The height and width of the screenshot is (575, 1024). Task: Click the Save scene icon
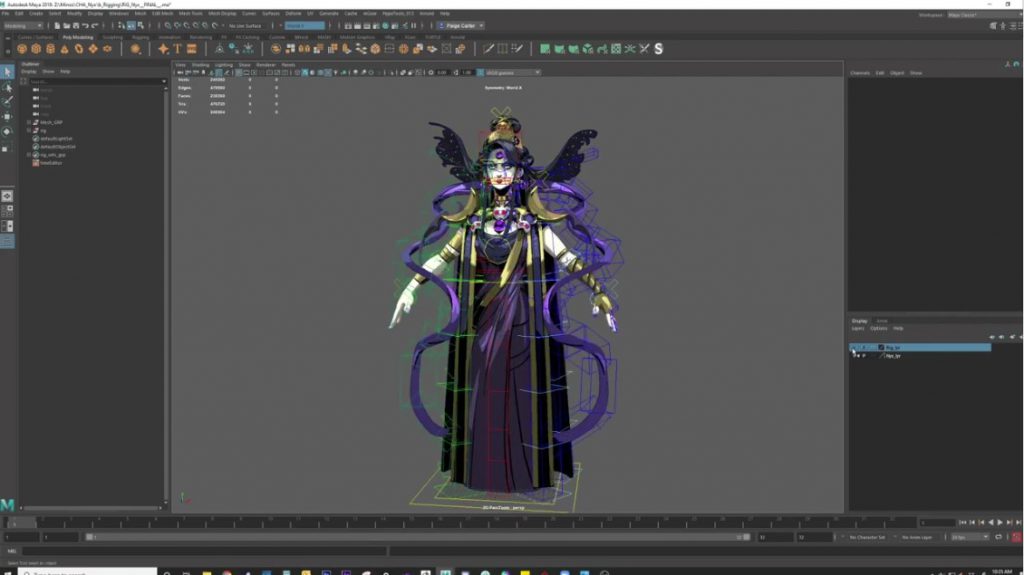point(76,26)
